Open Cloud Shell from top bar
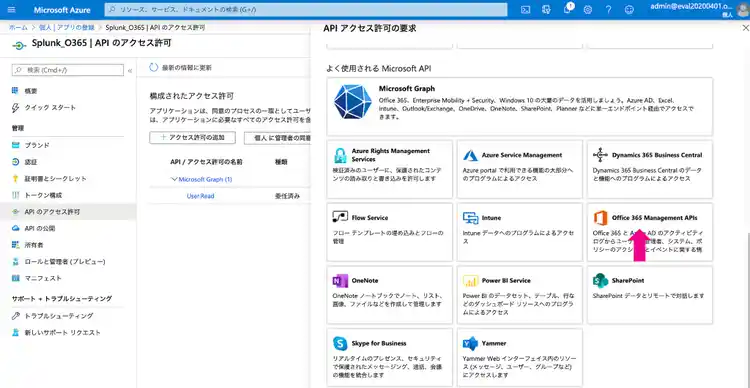This screenshot has width=750, height=388. pos(525,10)
